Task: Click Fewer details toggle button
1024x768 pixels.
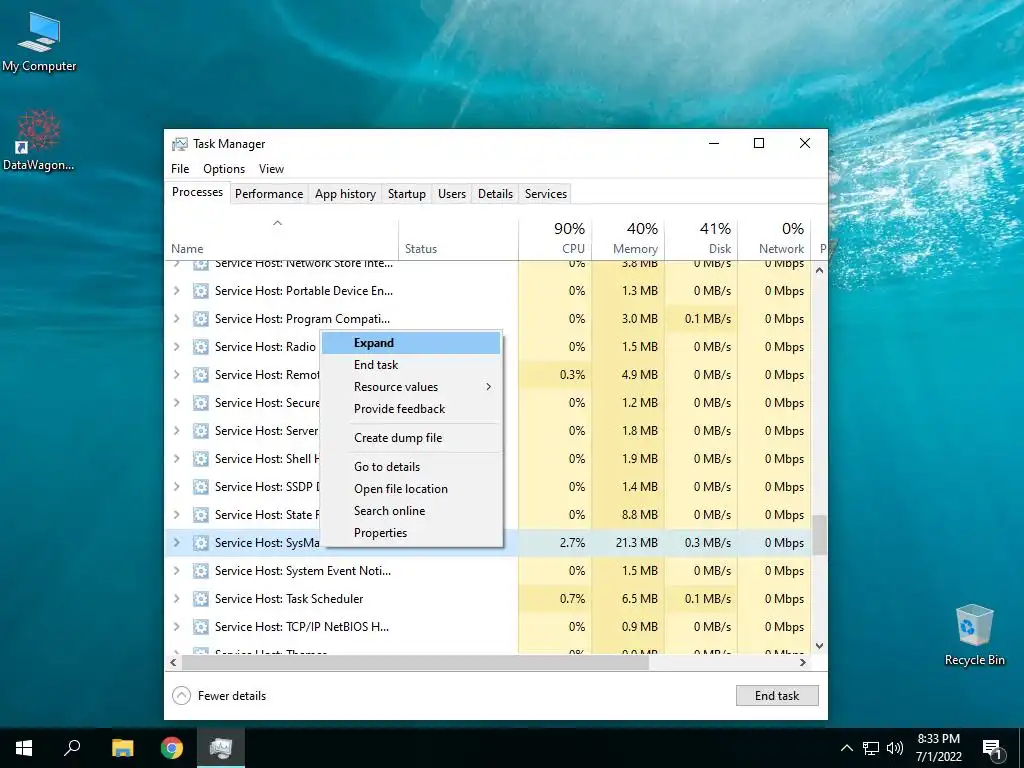Action: click(x=219, y=696)
